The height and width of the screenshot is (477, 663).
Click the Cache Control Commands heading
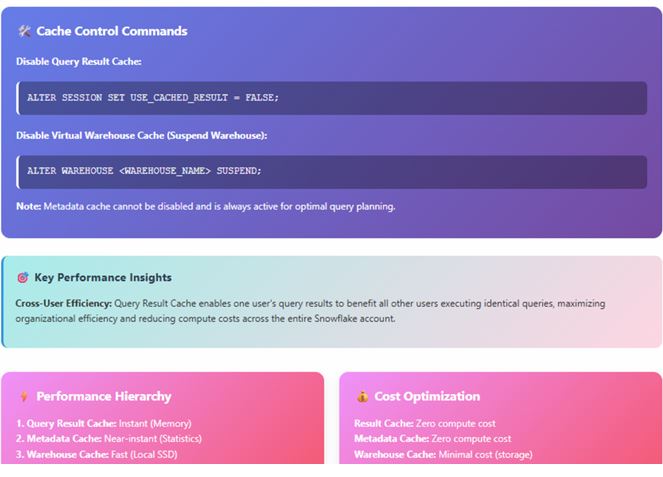point(111,31)
